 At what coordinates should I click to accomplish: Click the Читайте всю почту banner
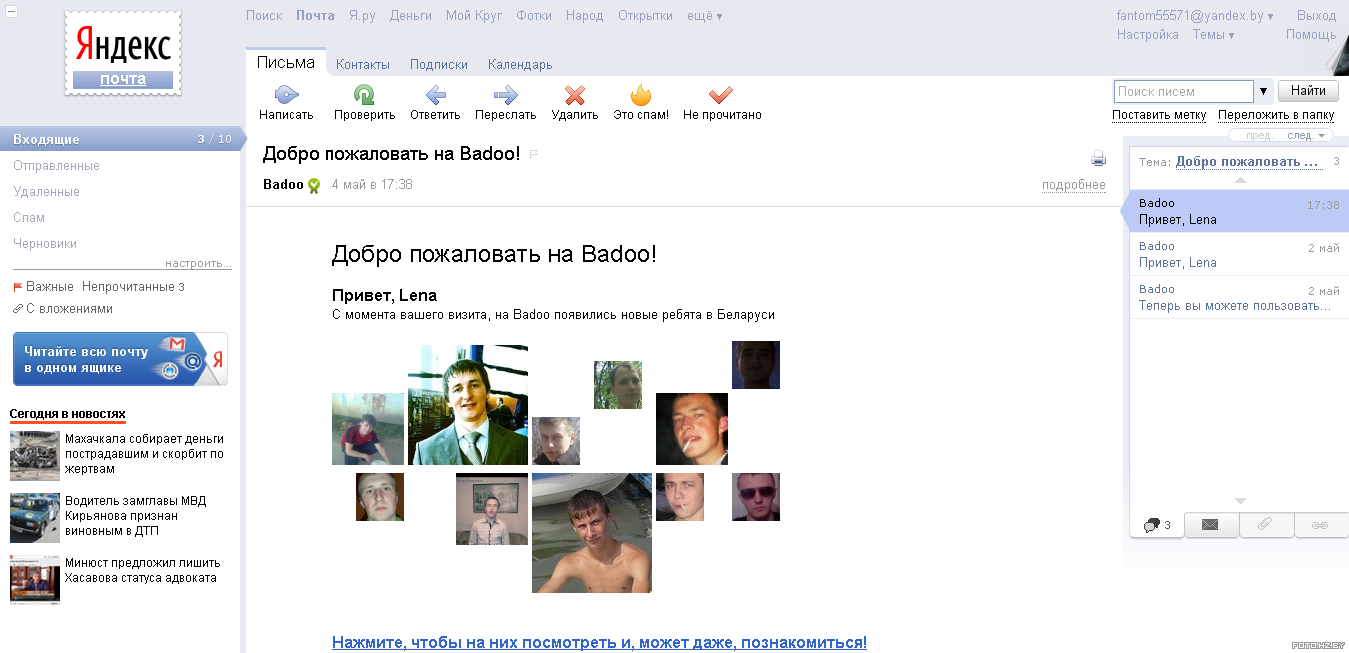coord(120,359)
